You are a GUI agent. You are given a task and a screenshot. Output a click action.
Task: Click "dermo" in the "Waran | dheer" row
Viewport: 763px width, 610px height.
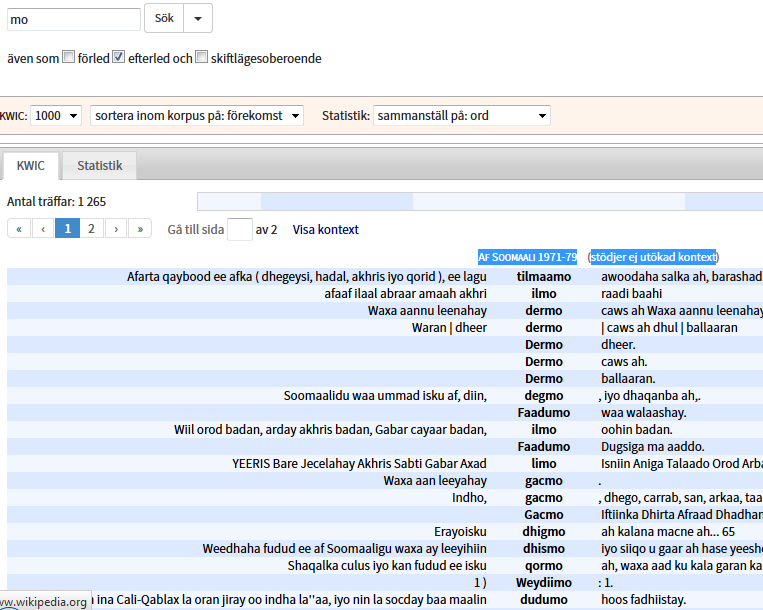tap(544, 328)
